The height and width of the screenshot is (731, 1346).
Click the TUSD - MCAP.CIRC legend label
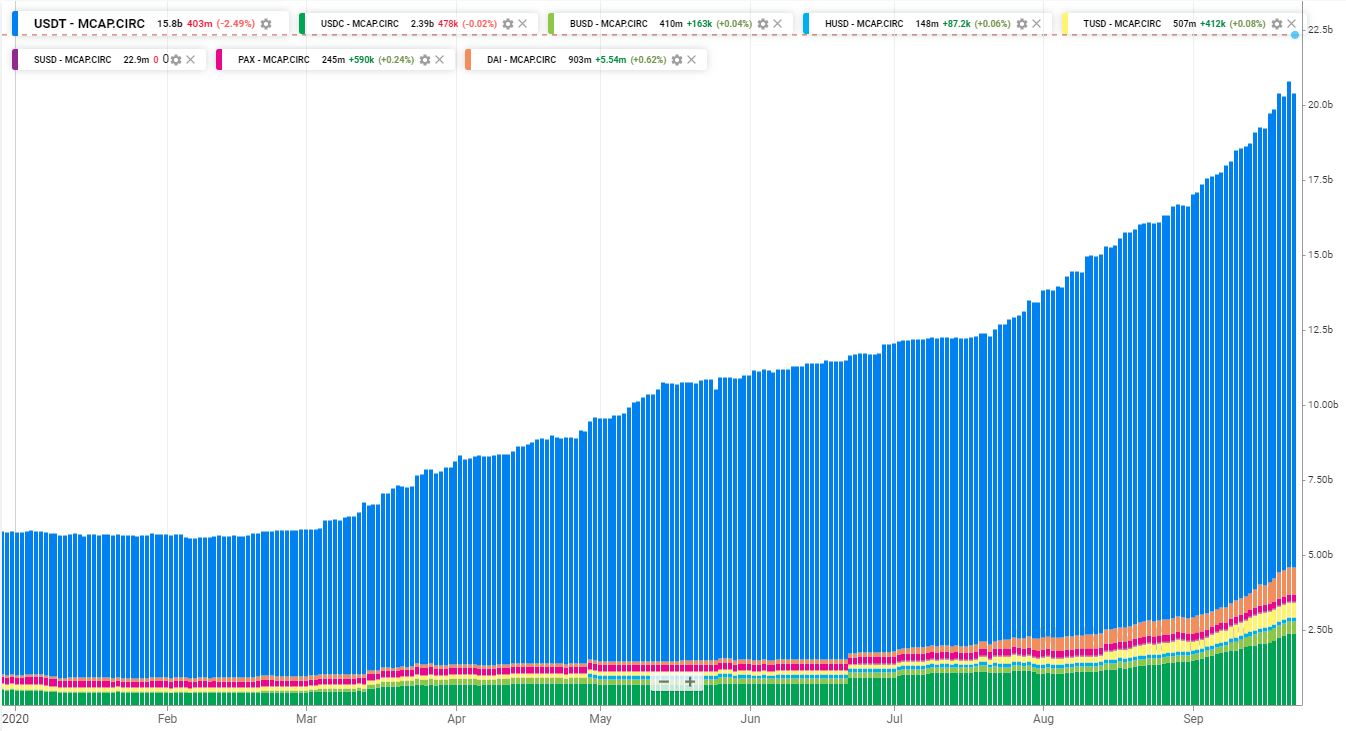click(x=1122, y=24)
